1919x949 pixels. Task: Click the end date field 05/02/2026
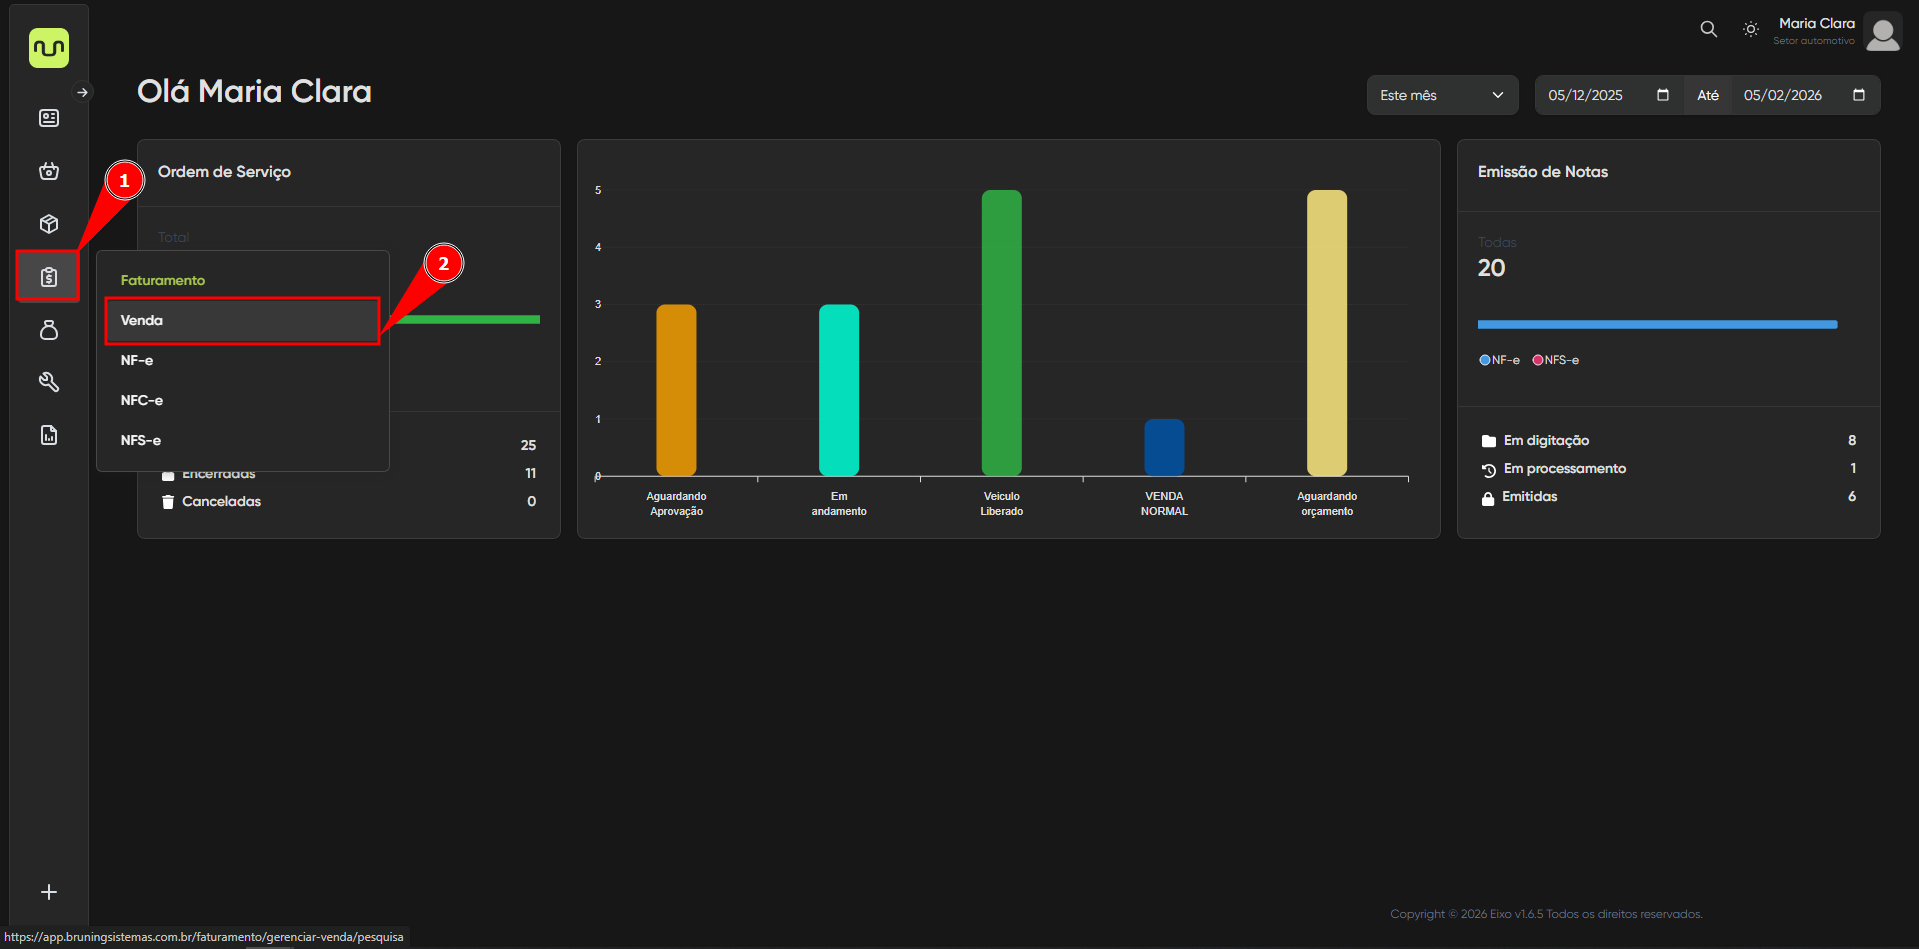[1783, 95]
